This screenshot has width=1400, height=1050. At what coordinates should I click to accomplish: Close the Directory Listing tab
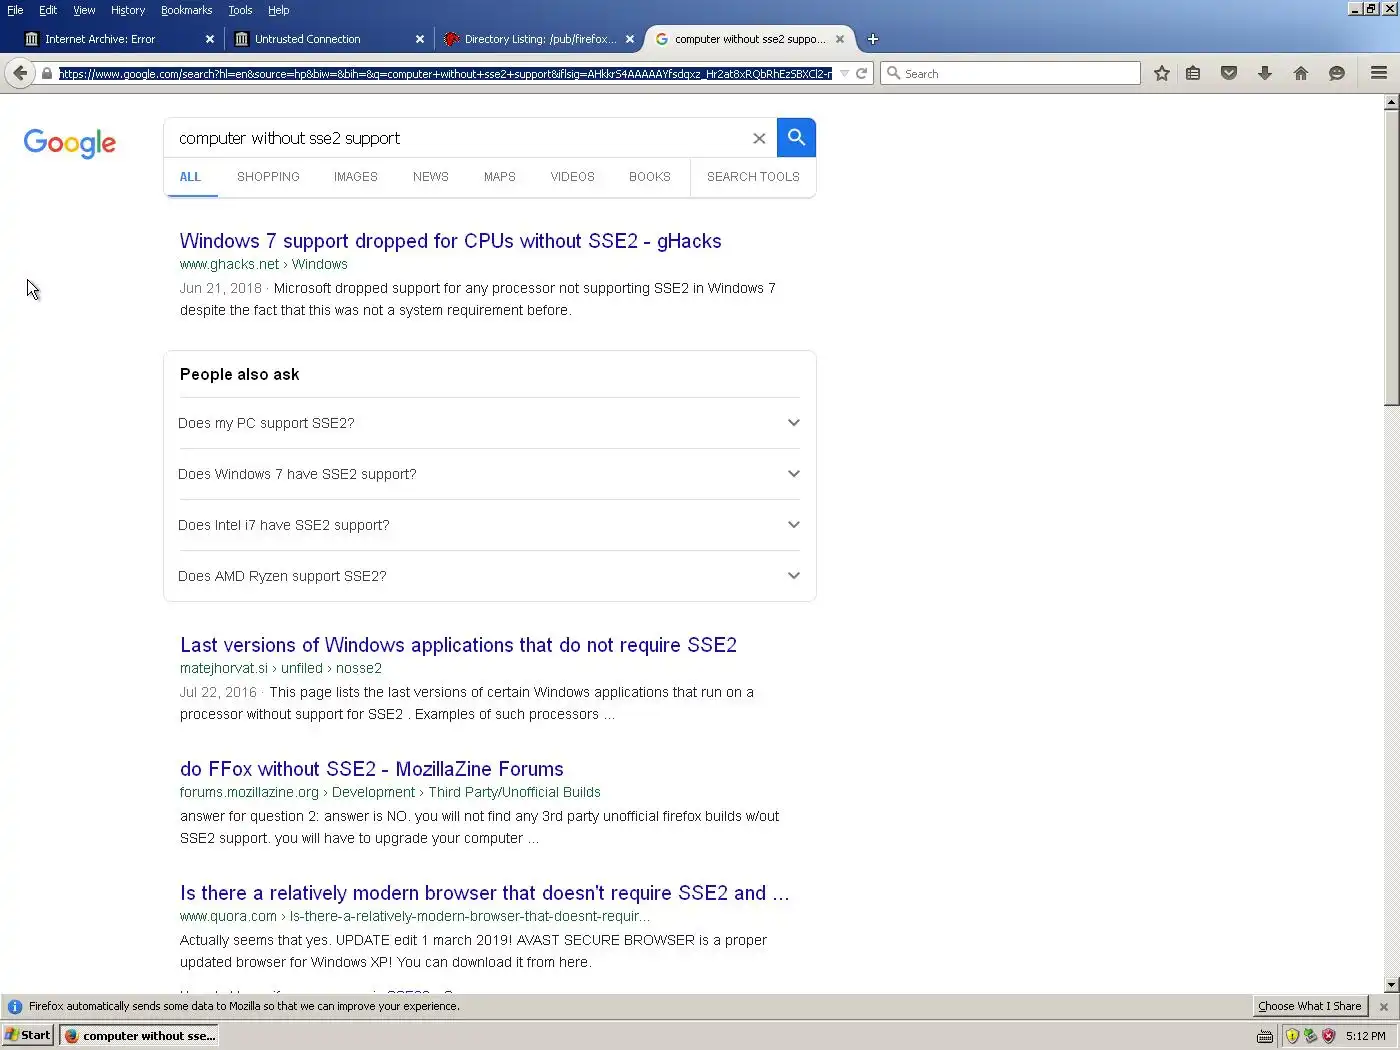point(630,39)
